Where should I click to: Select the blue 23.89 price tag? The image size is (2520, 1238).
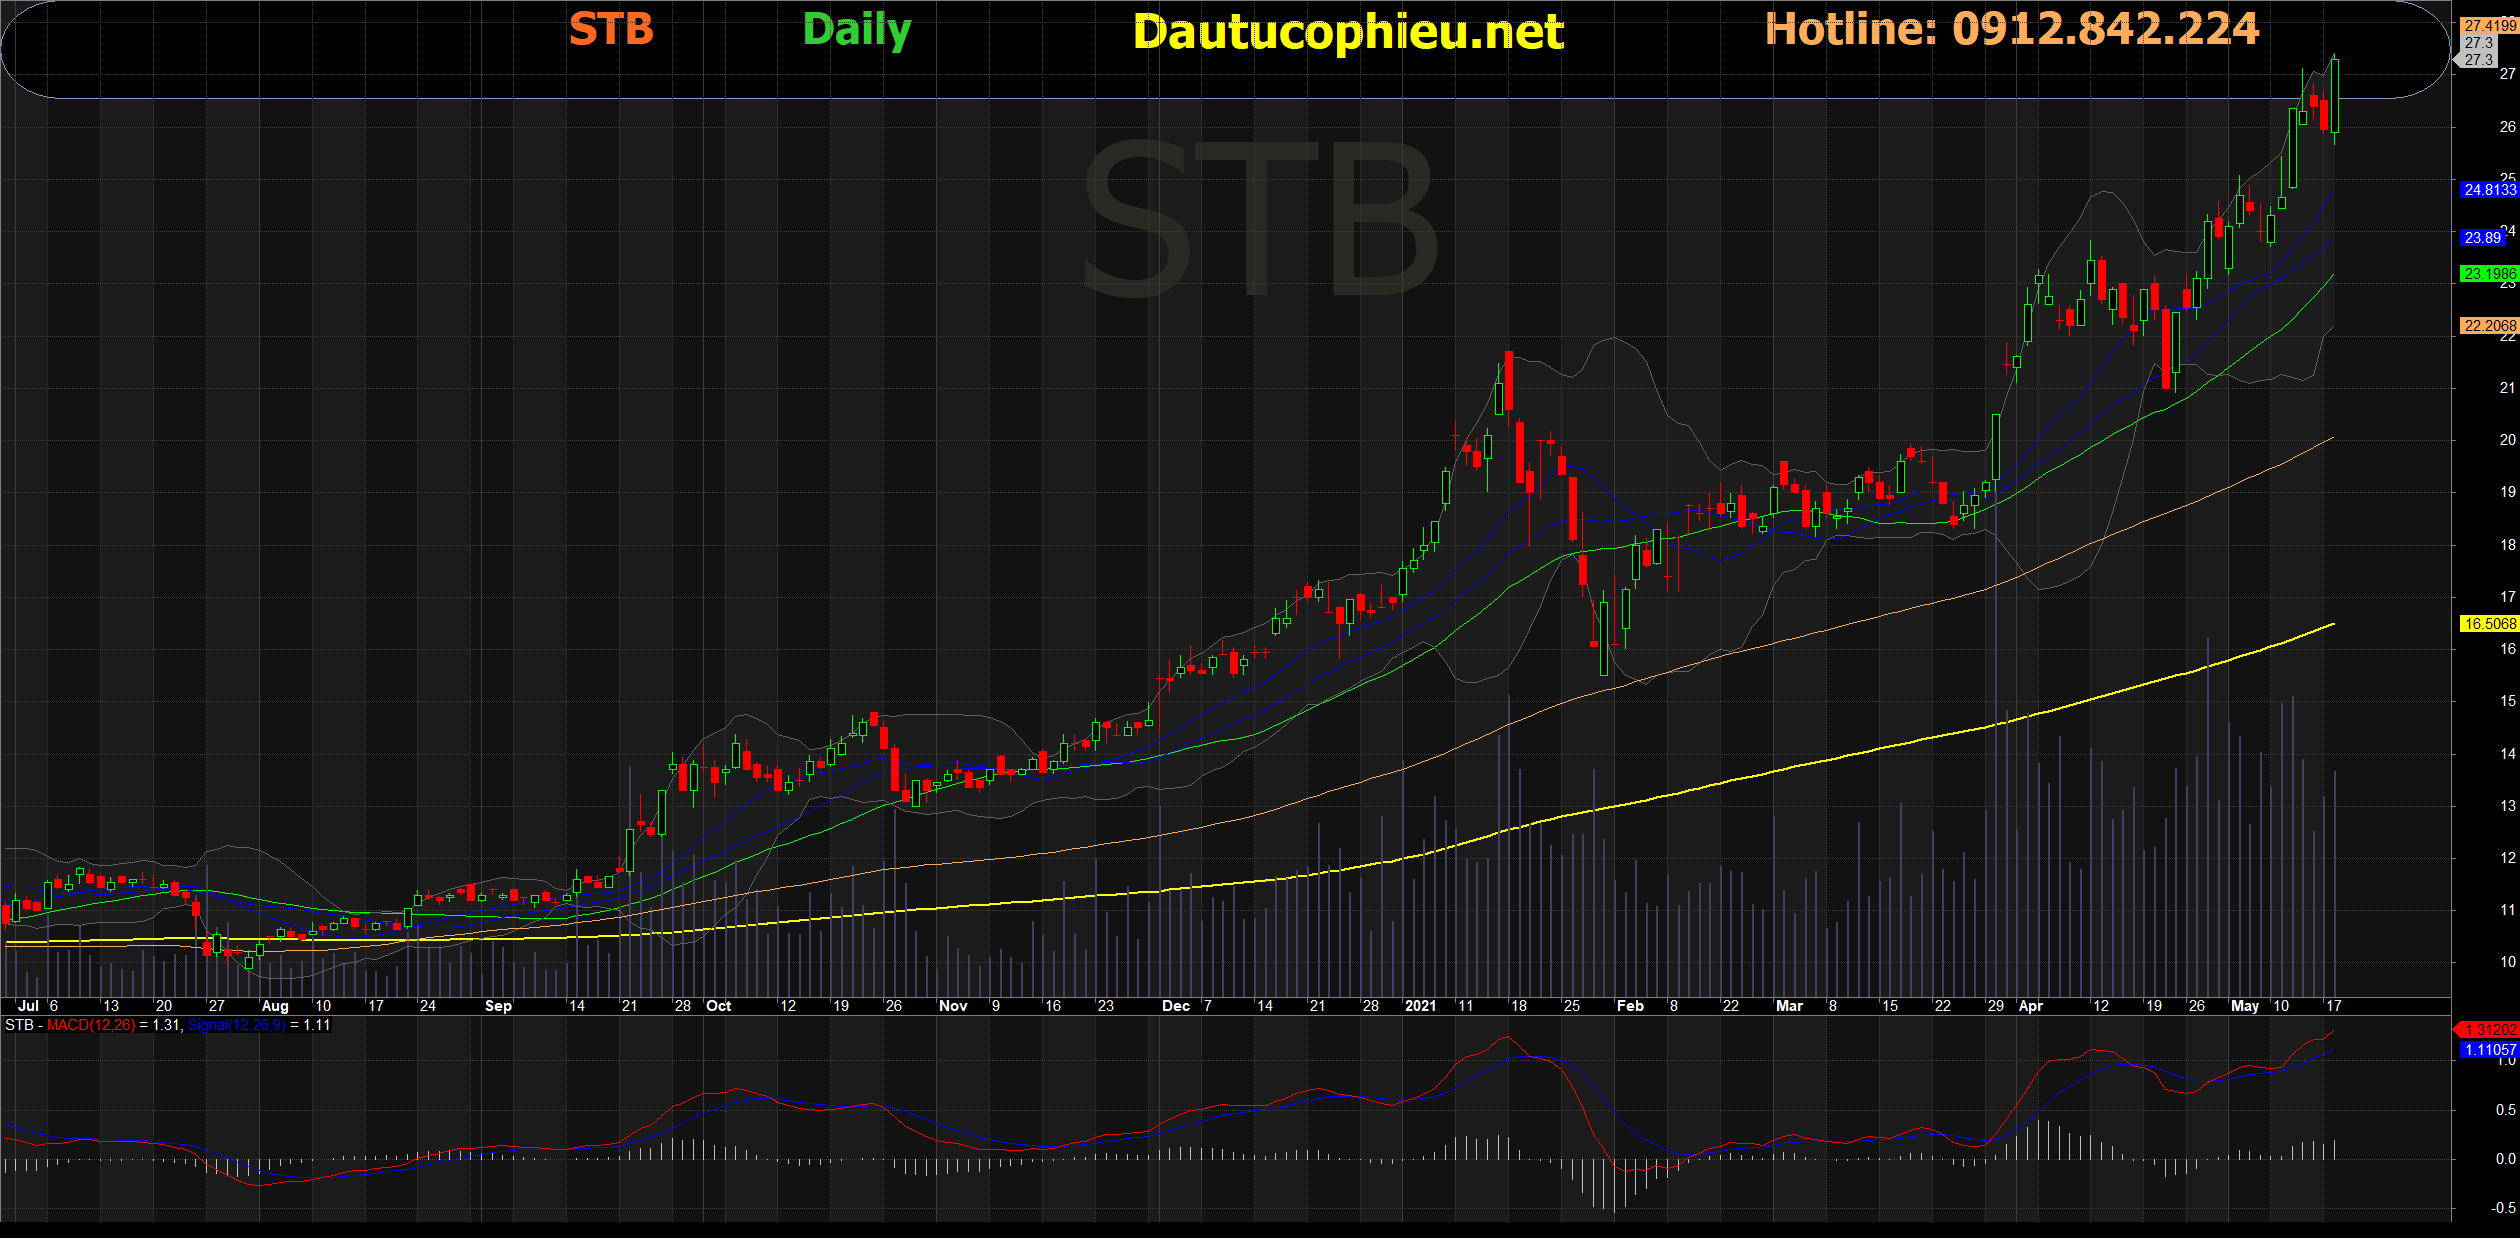tap(2483, 238)
